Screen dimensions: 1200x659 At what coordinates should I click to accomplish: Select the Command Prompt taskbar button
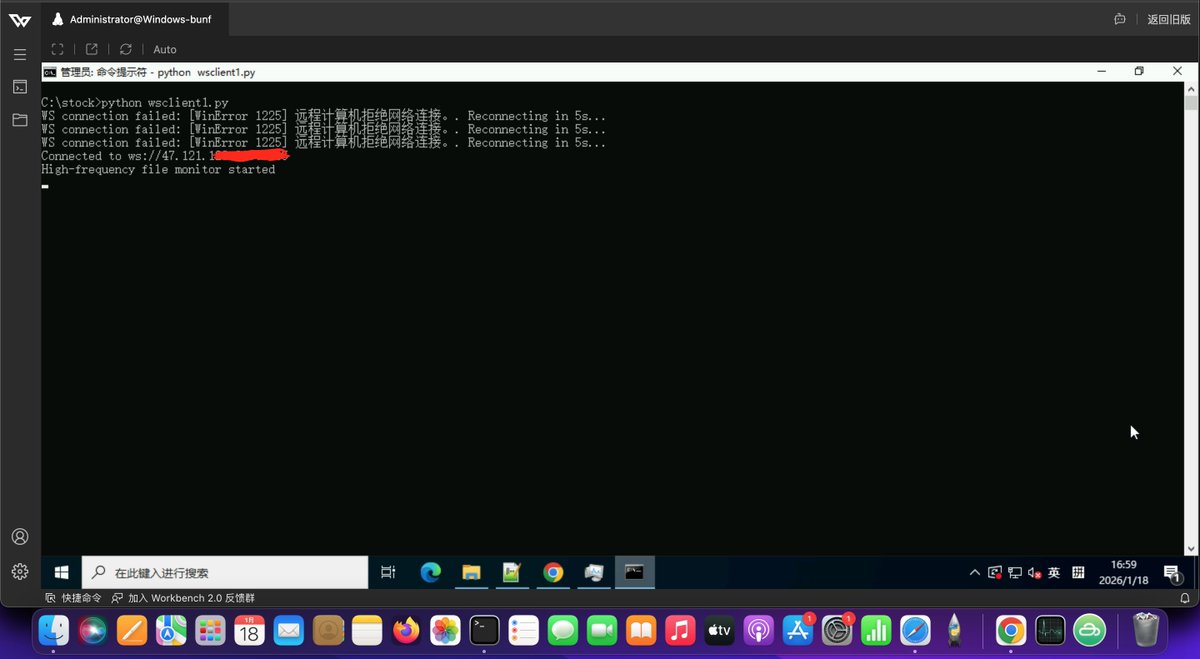(x=635, y=572)
